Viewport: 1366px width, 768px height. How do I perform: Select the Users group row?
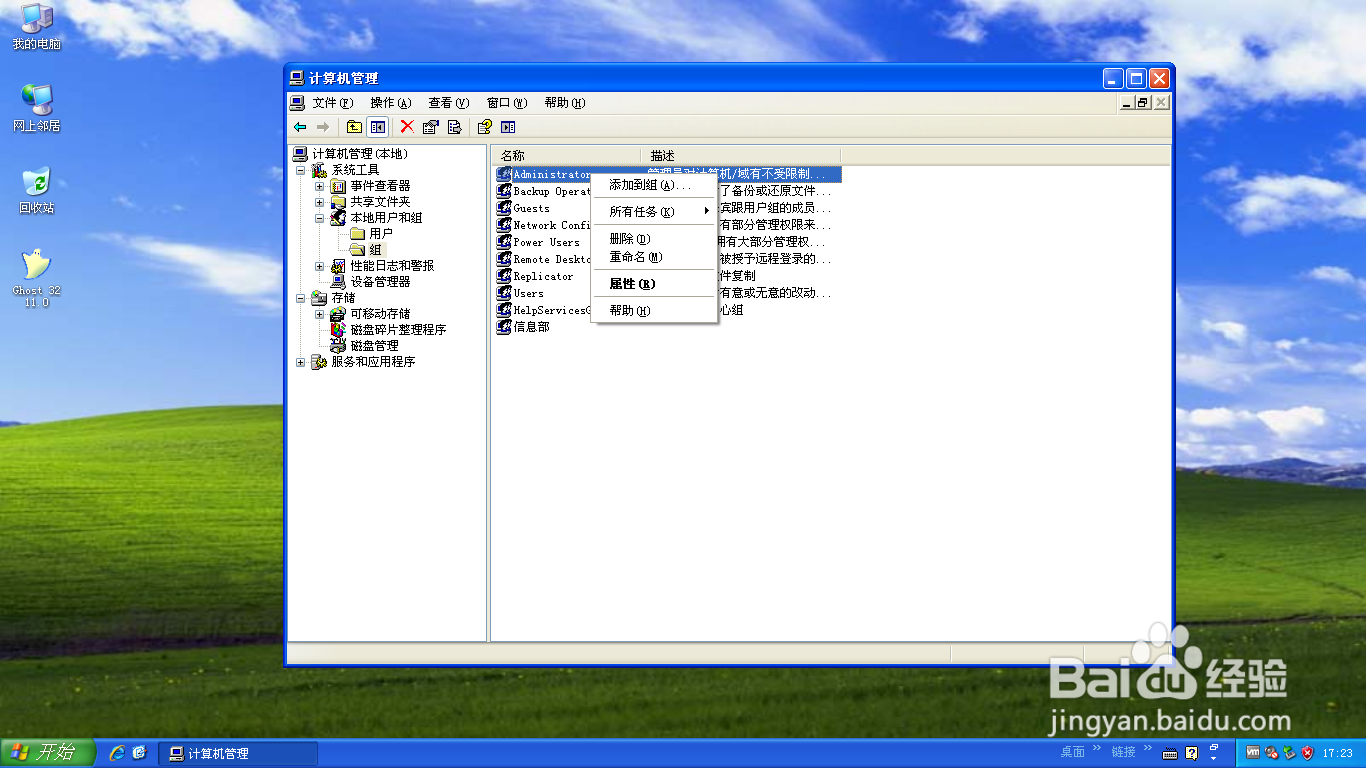coord(520,293)
